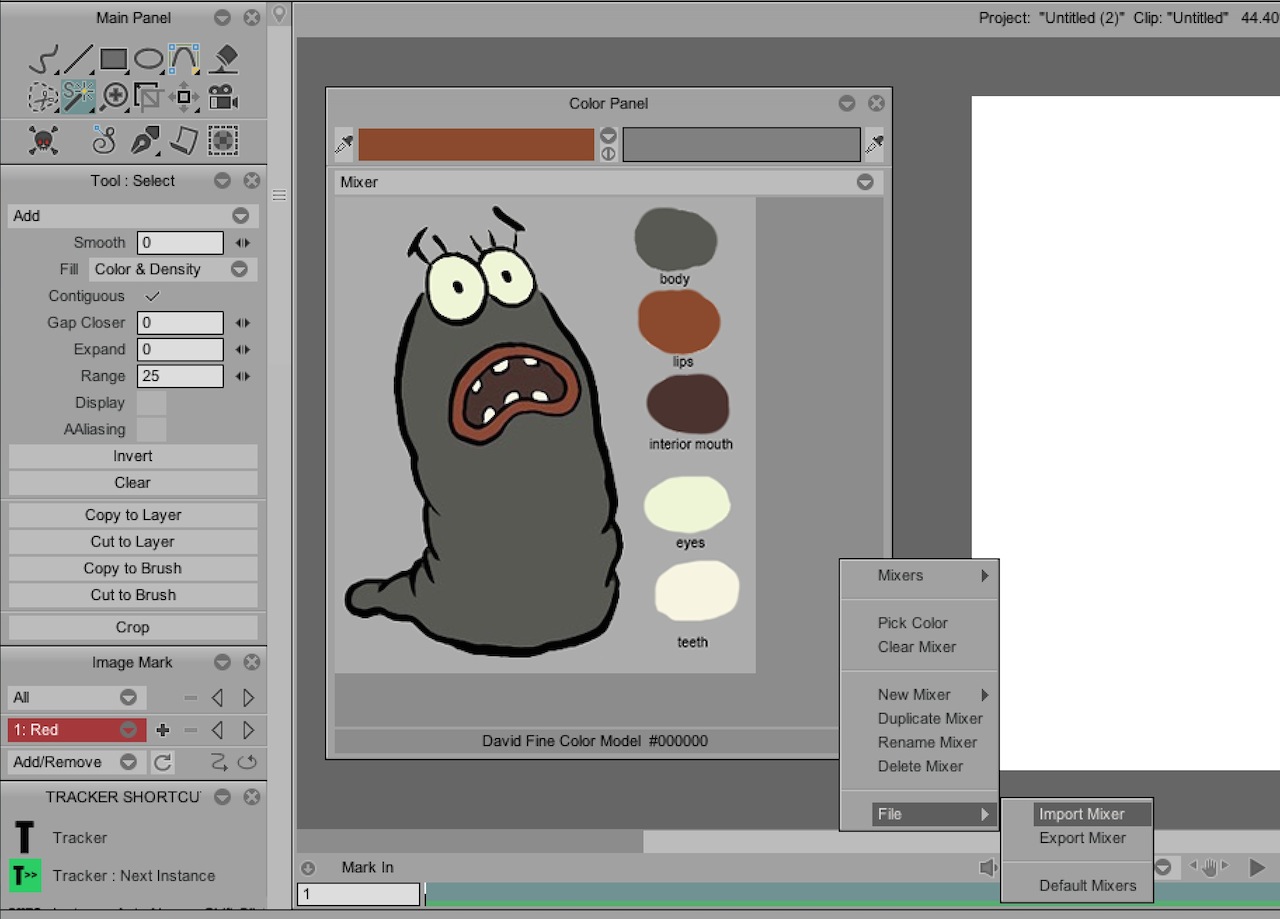Click the paper sheet icon
Screen dimensions: 1280x919
[183, 141]
